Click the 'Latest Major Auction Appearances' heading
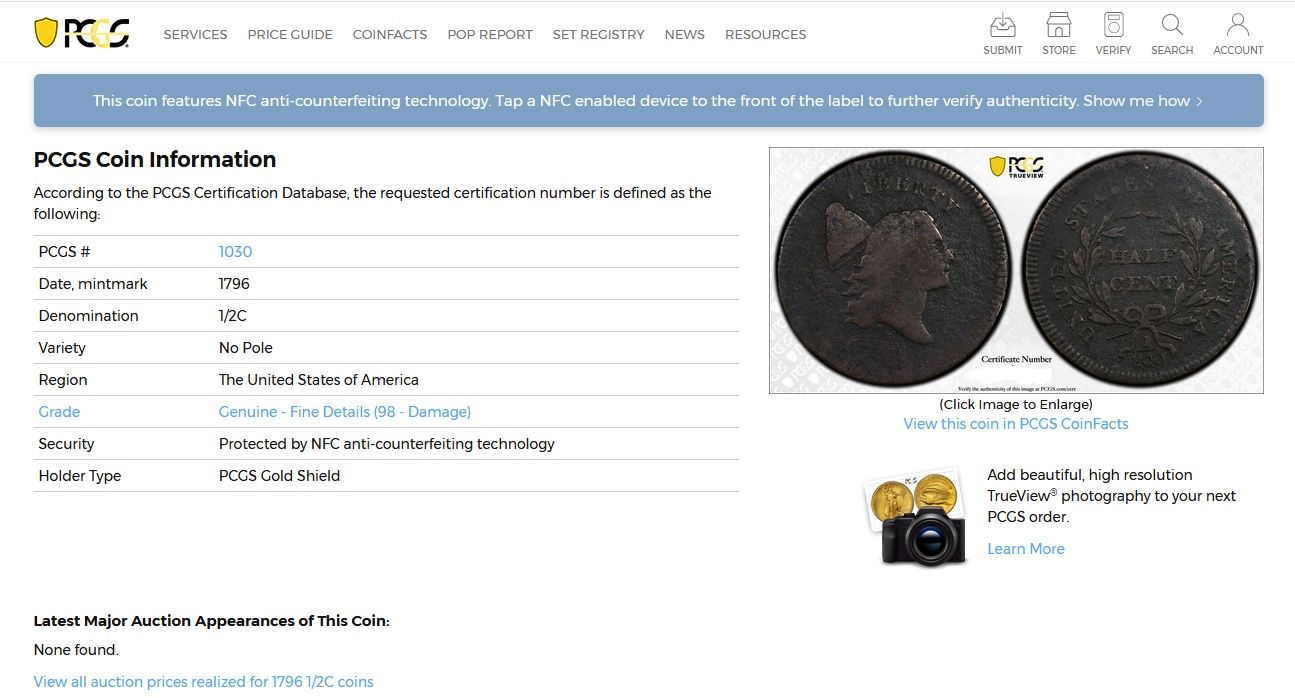 [x=212, y=621]
